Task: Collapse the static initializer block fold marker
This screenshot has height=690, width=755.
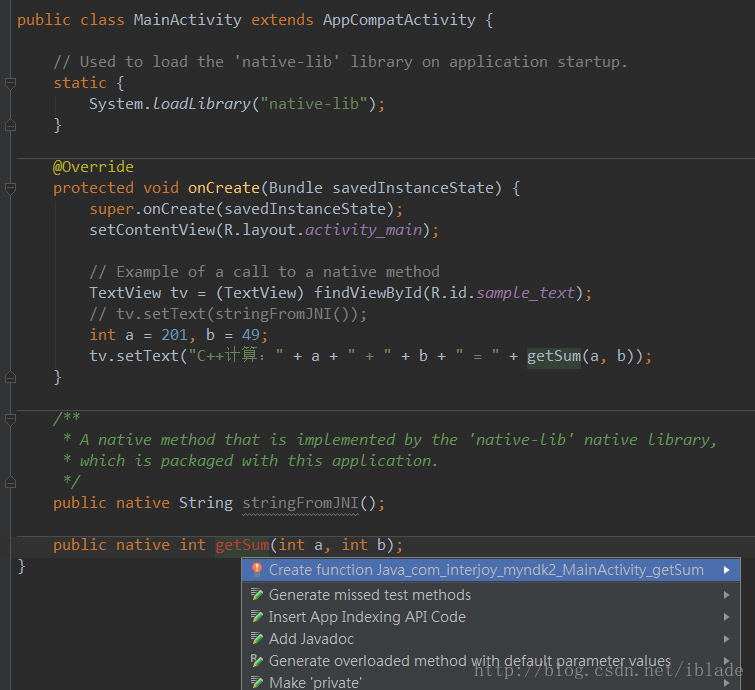Action: tap(10, 84)
